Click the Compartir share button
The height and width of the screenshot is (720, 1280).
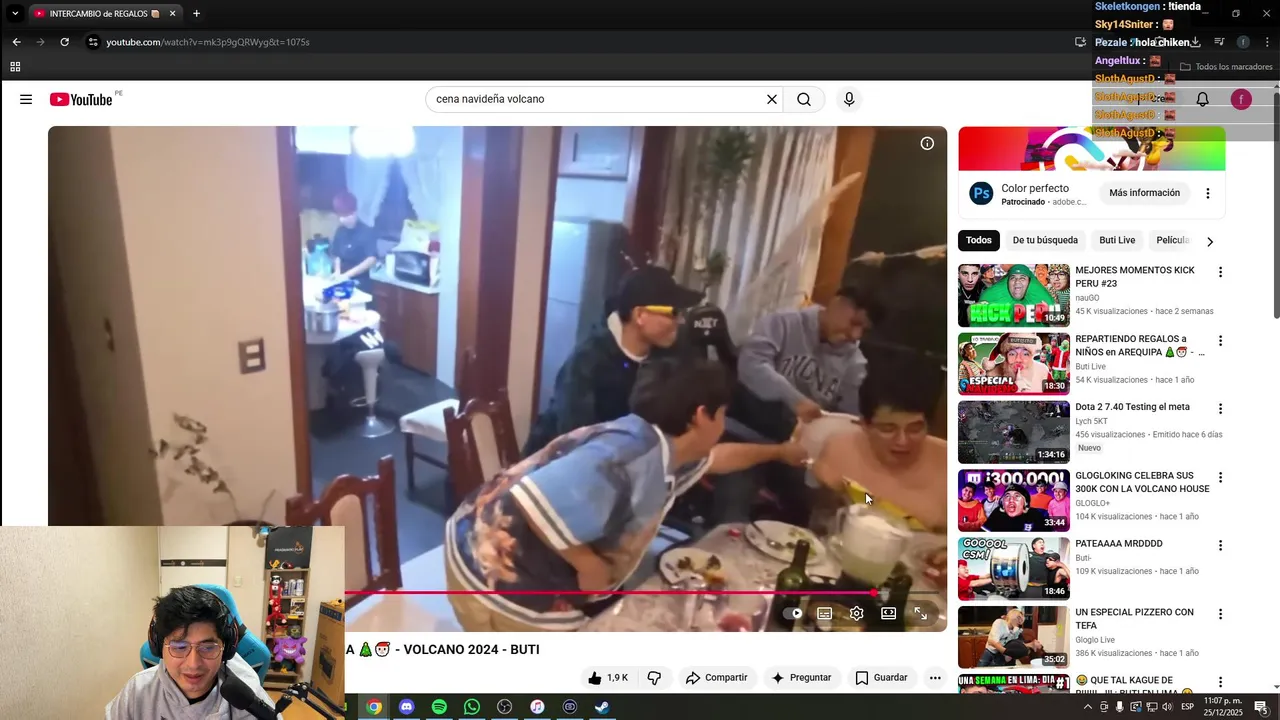point(716,677)
